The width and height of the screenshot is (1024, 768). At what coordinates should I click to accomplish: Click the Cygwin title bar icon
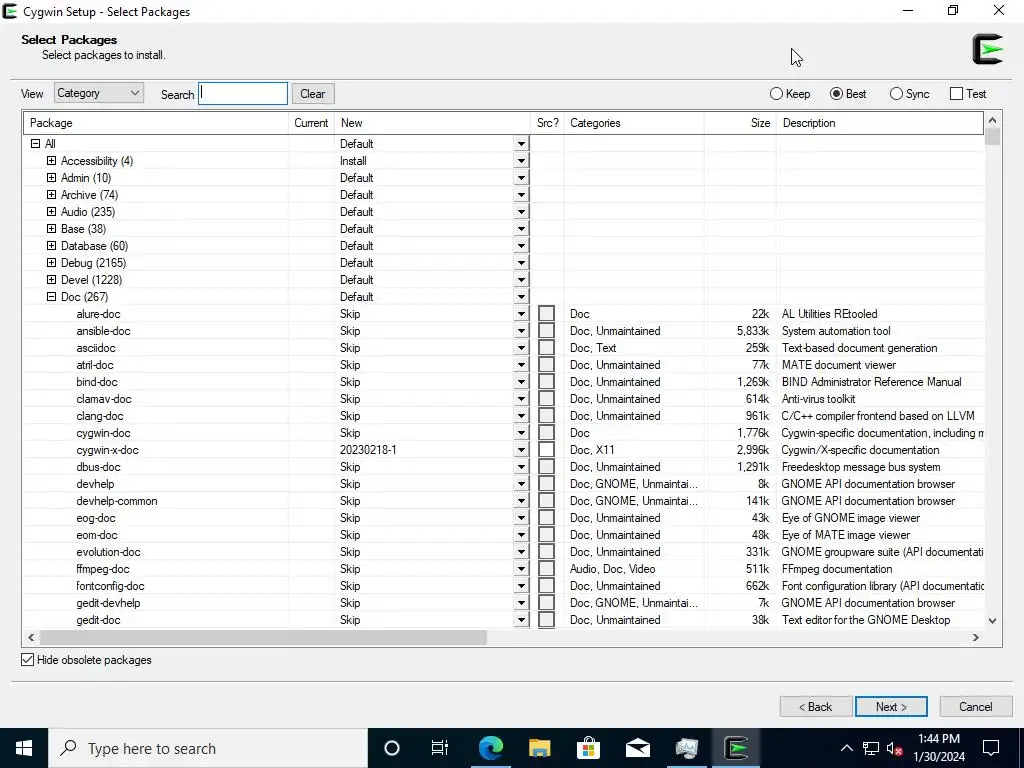10,11
